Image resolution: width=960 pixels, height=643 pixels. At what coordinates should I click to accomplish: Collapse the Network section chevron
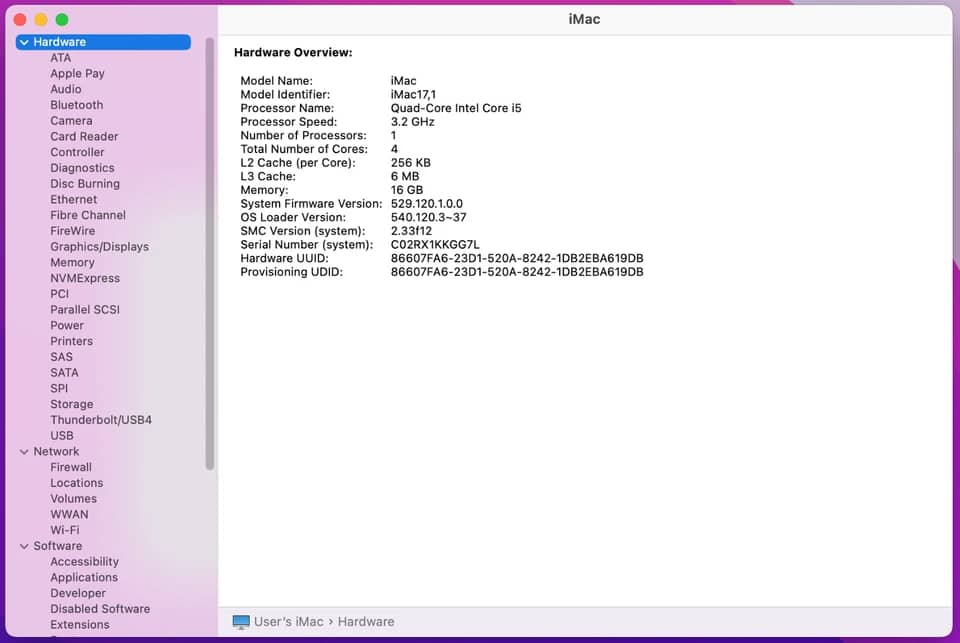(24, 452)
